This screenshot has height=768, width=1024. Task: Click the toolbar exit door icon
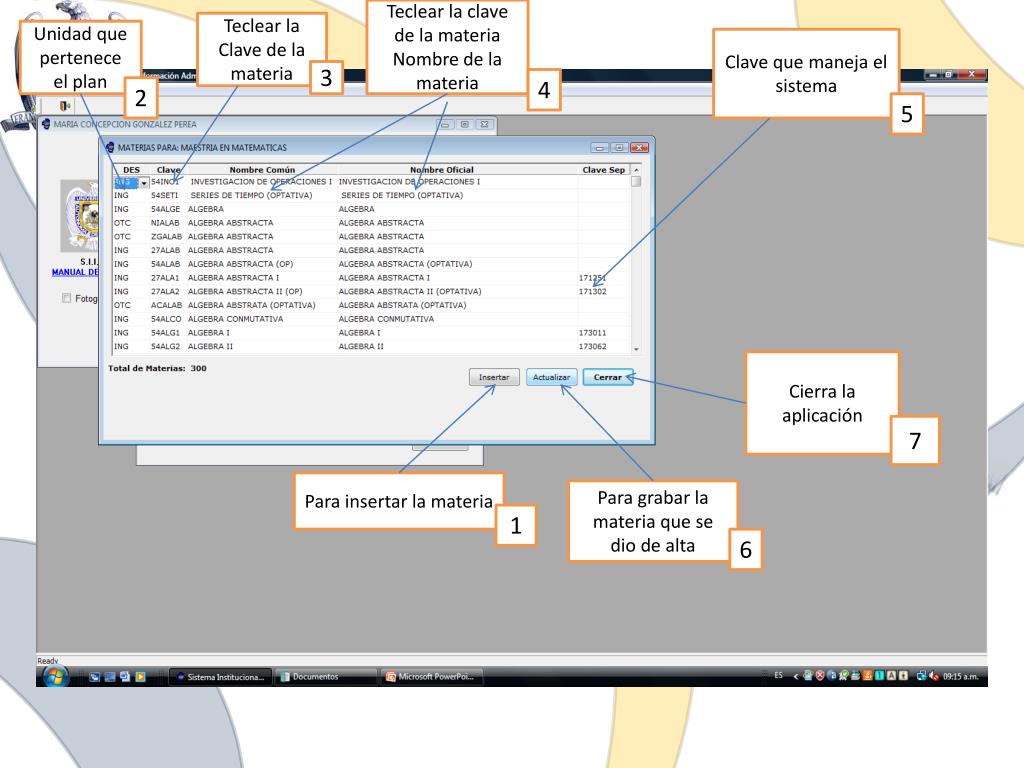[66, 105]
